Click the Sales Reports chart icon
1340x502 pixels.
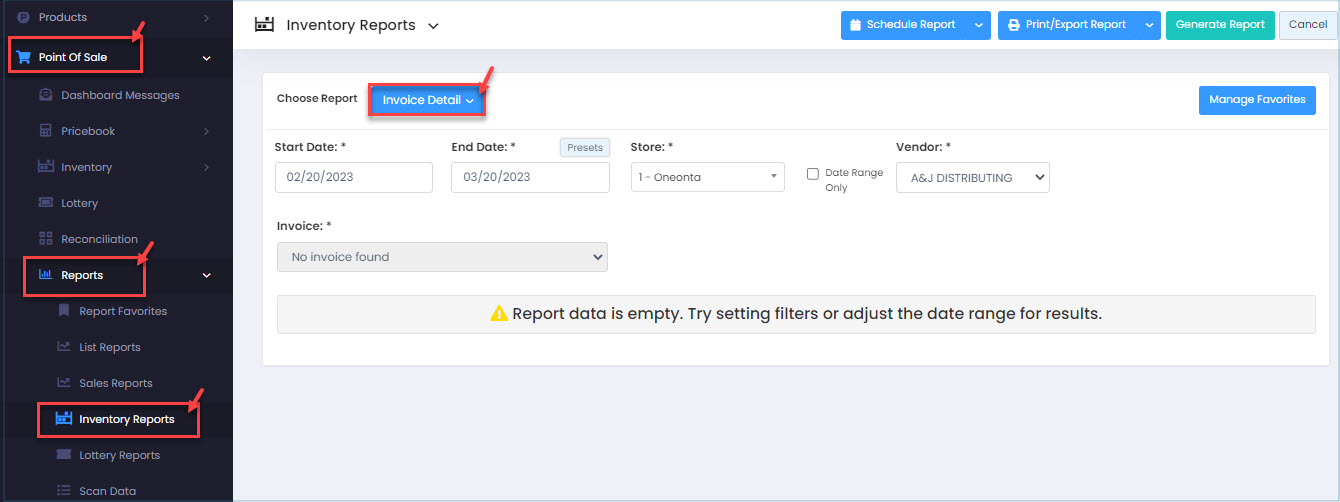coord(63,383)
